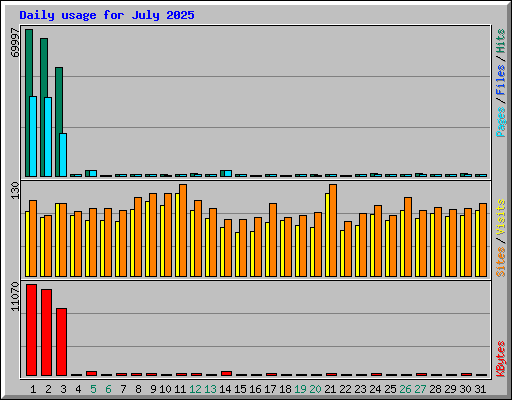
Task: Click the x-axis label 26
Action: tap(405, 389)
